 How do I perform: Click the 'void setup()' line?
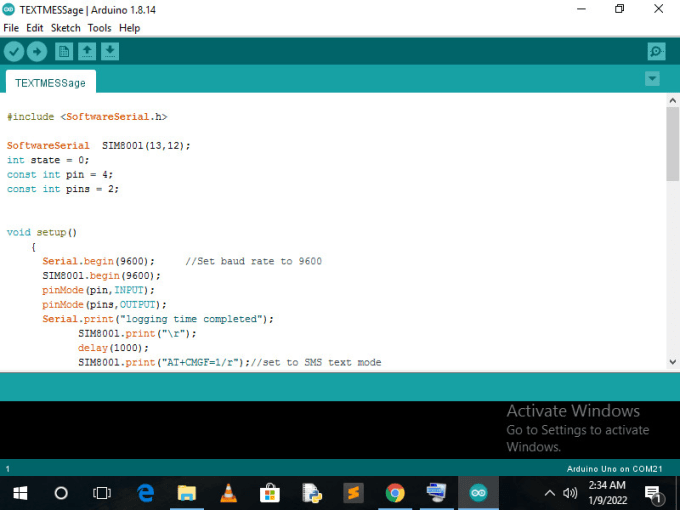[42, 232]
